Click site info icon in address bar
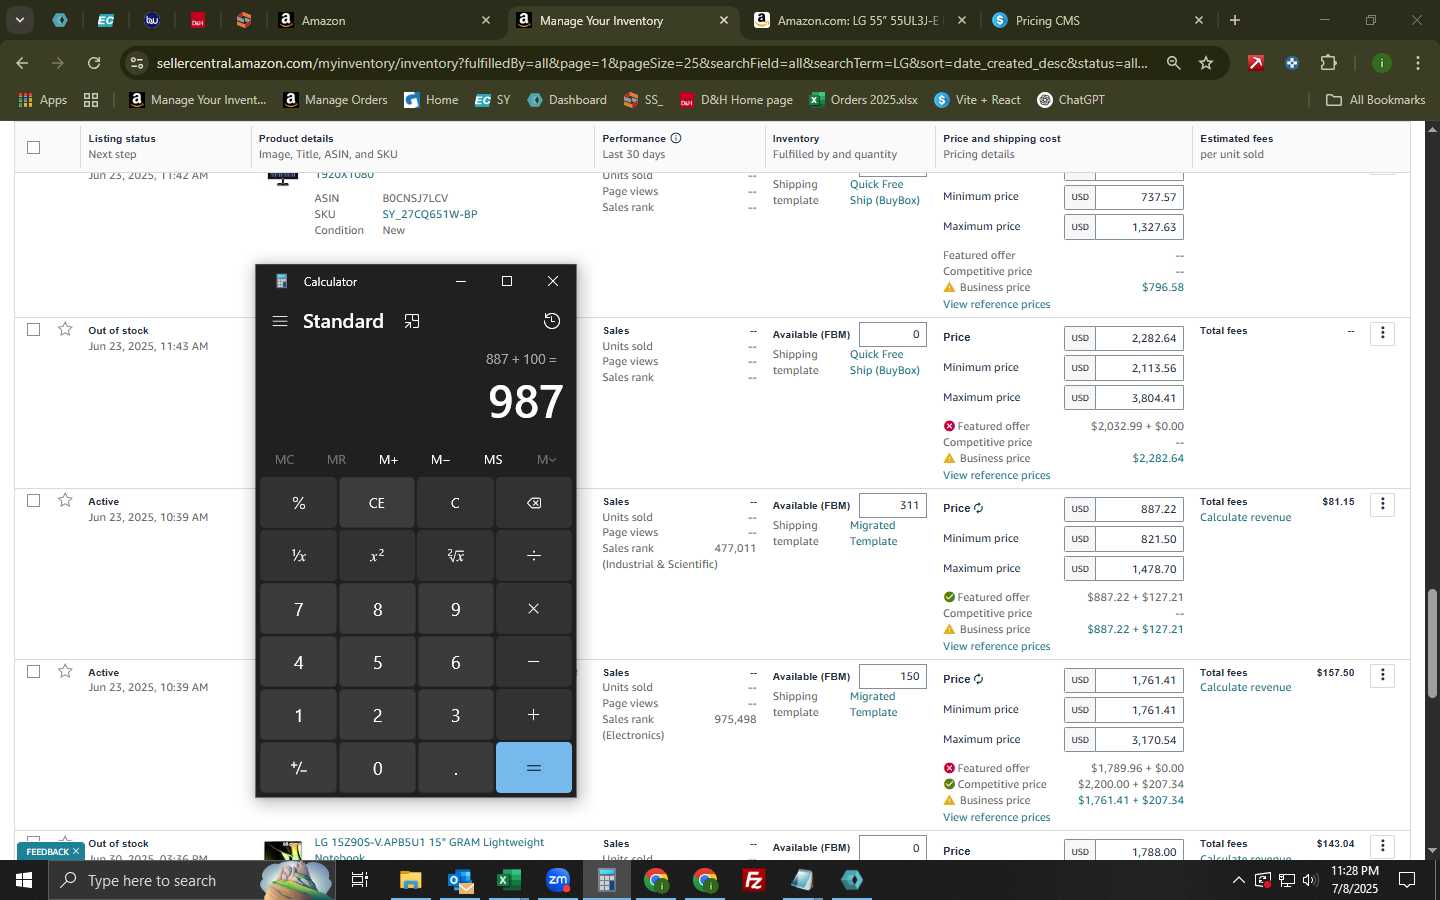The height and width of the screenshot is (900, 1440). pos(137,63)
